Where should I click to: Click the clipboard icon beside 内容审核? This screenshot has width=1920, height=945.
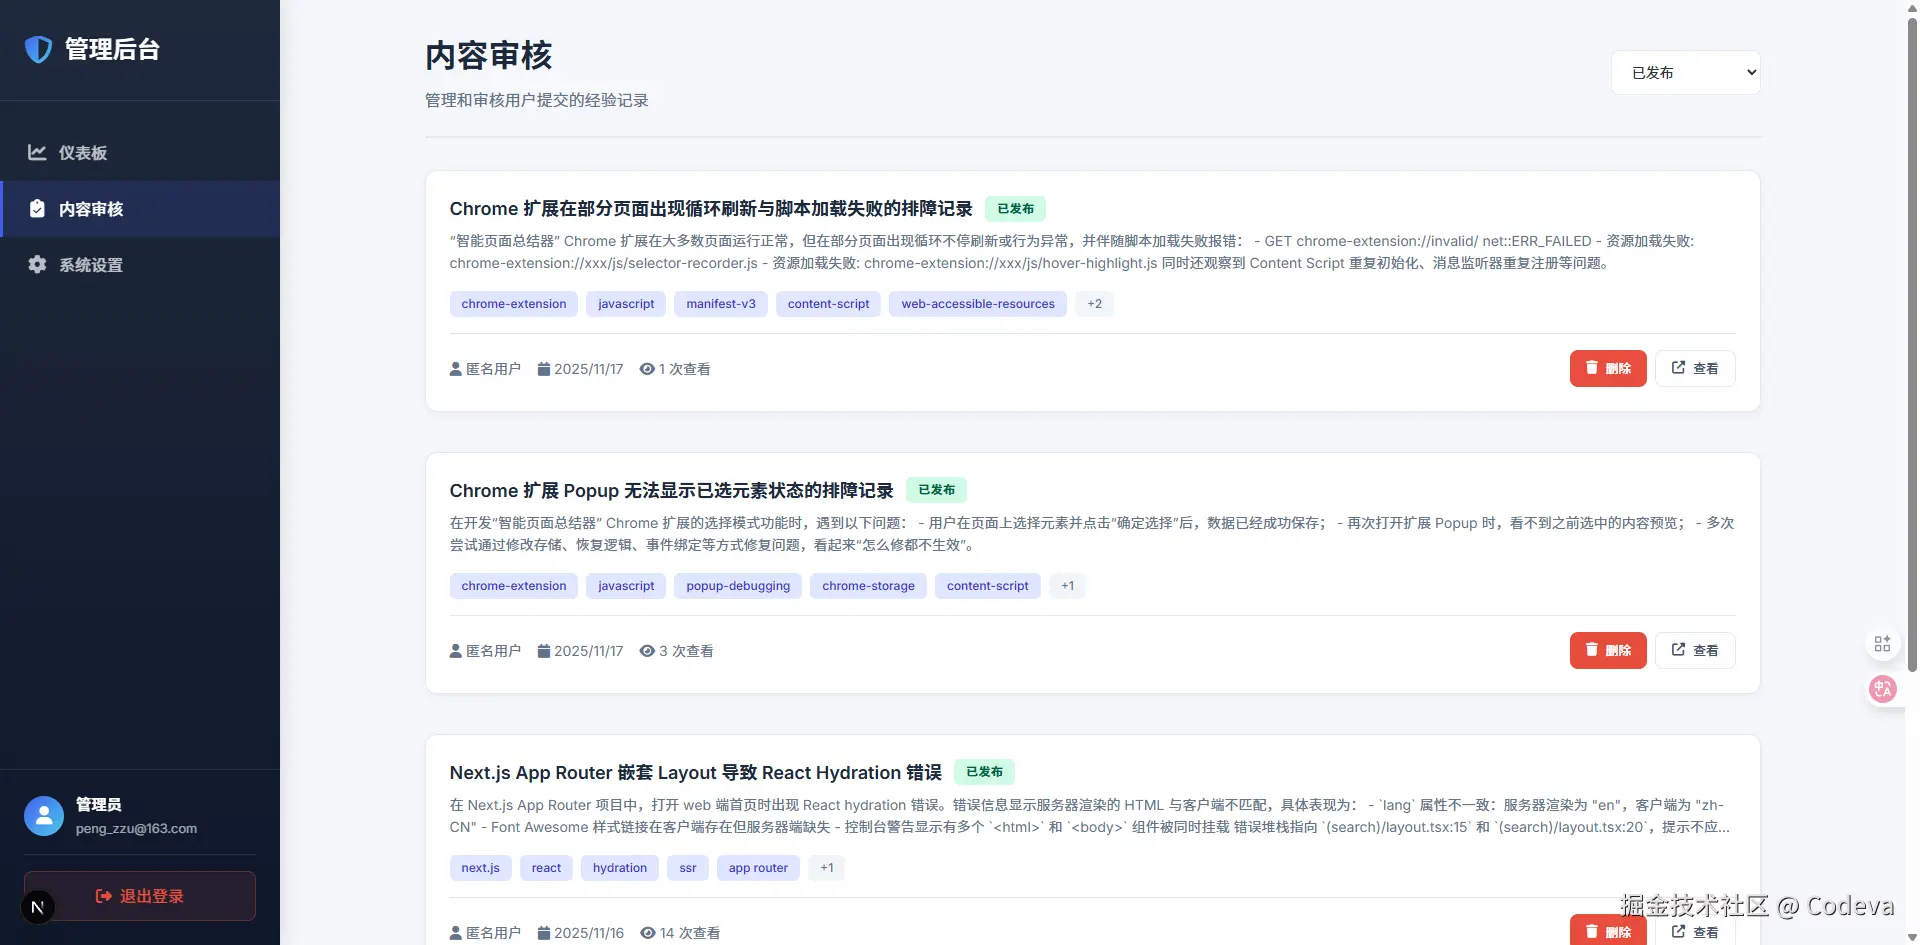[x=37, y=209]
